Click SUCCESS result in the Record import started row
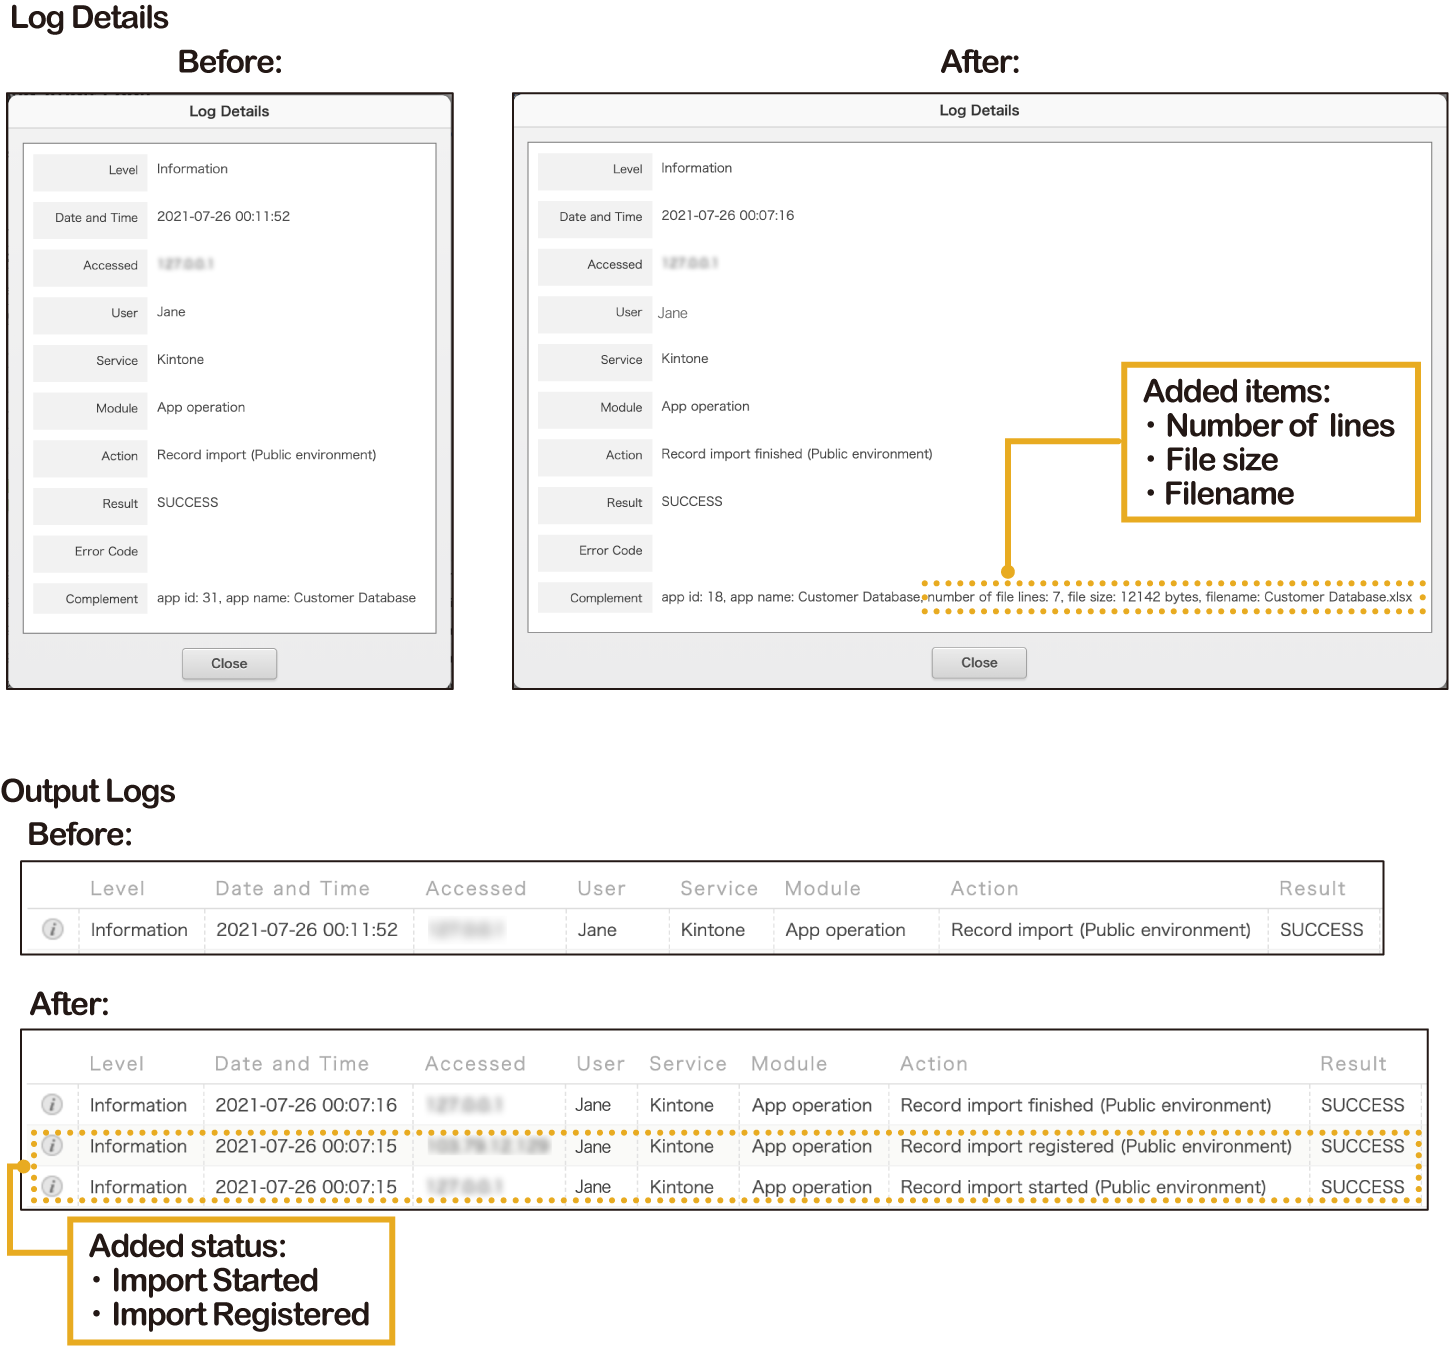Screen dimensions: 1450x1366 pos(1362,1187)
